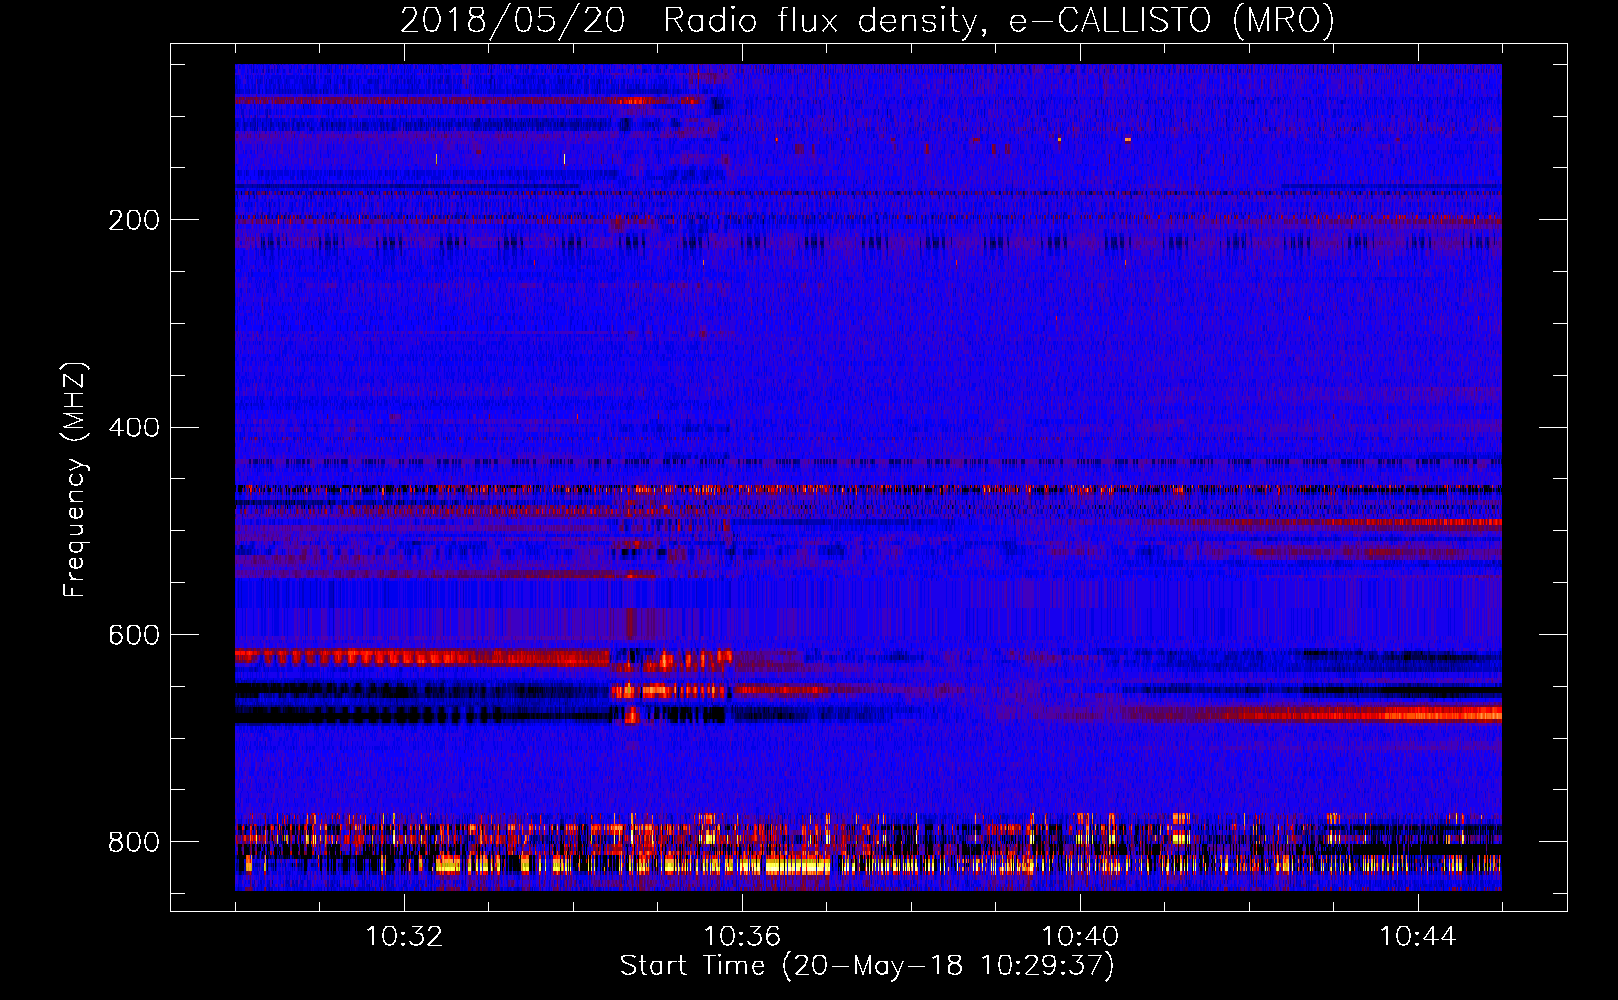Click the 400 frequency tick label
1618x1000 pixels.
134,428
